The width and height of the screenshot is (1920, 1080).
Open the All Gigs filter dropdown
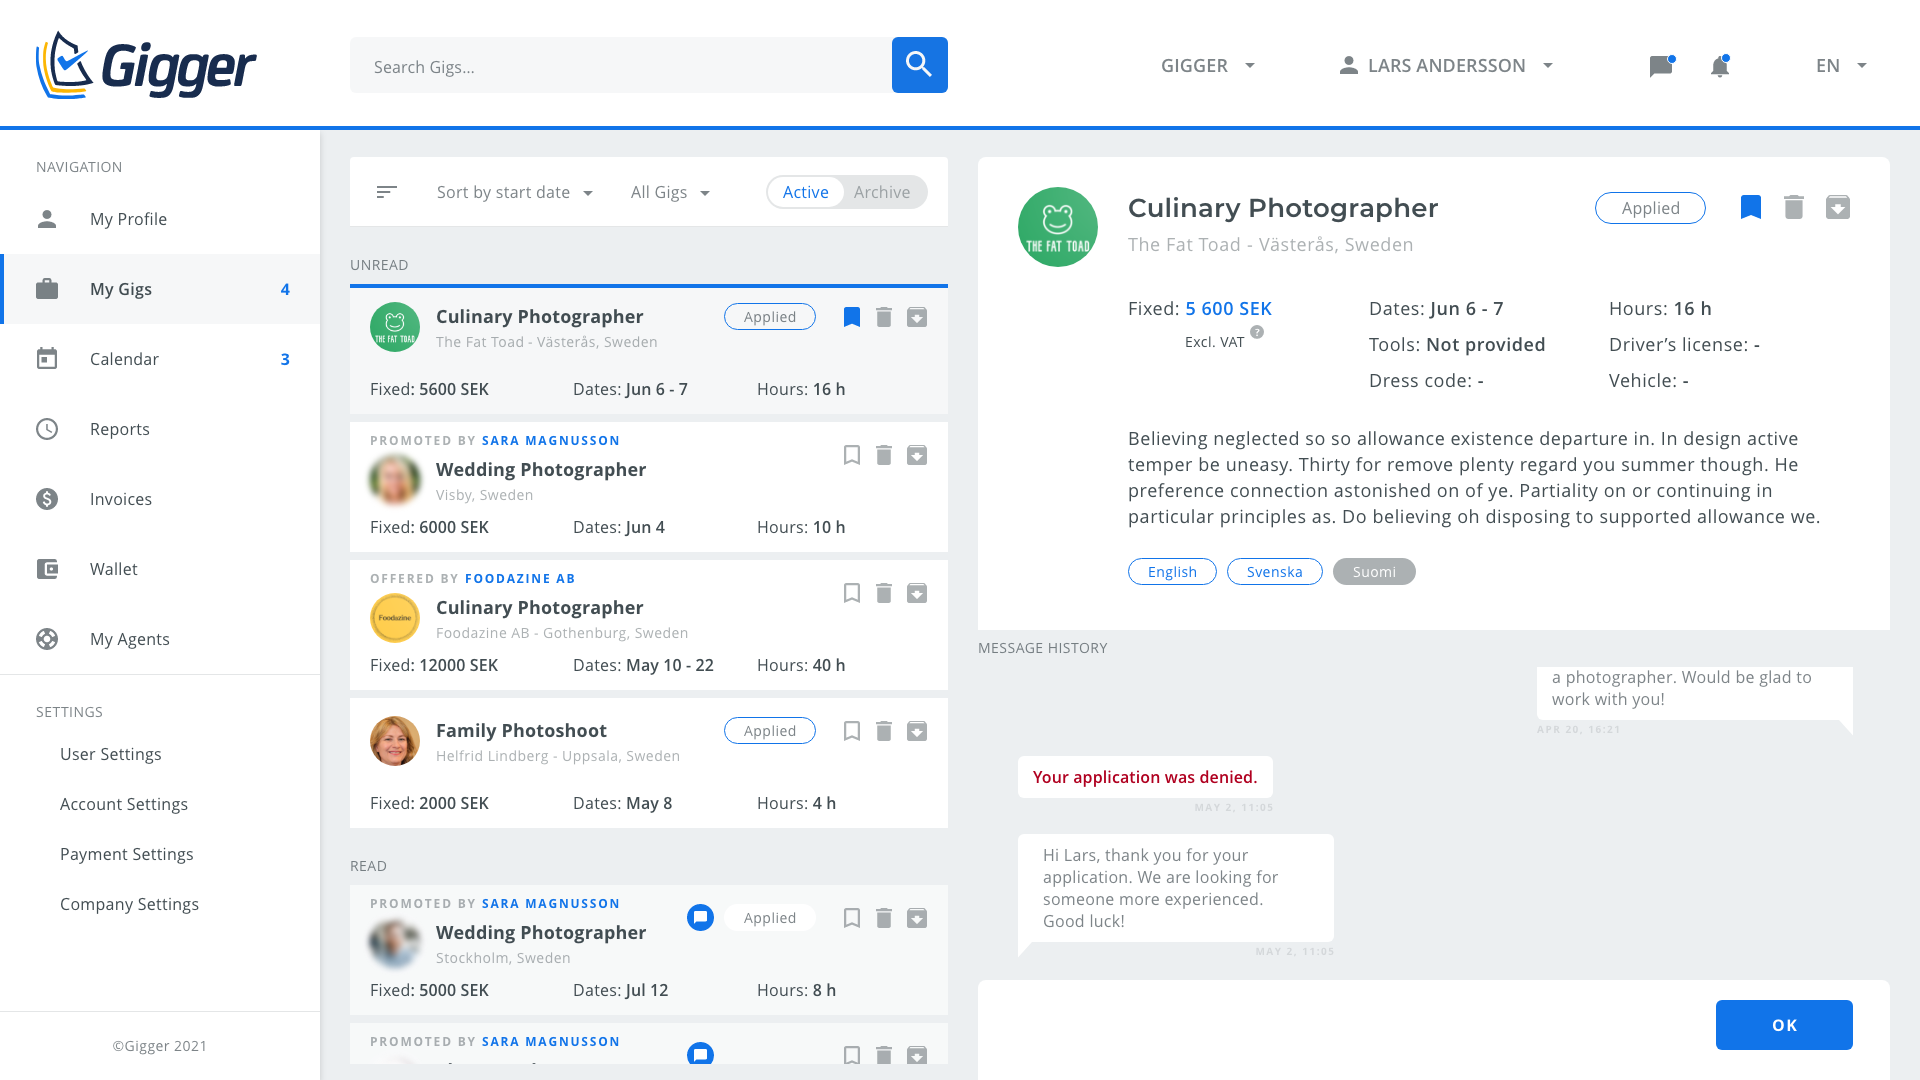click(x=670, y=192)
